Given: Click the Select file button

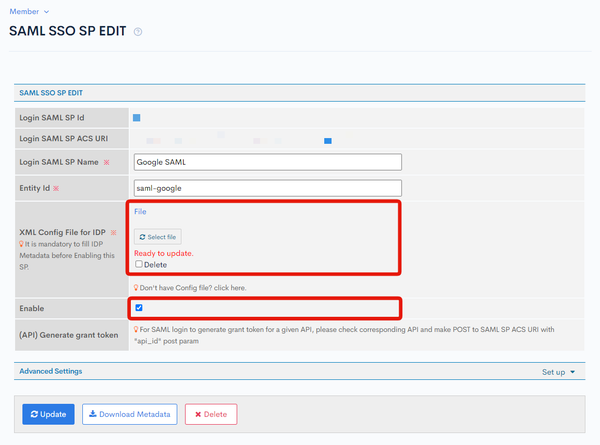Looking at the screenshot, I should (158, 237).
